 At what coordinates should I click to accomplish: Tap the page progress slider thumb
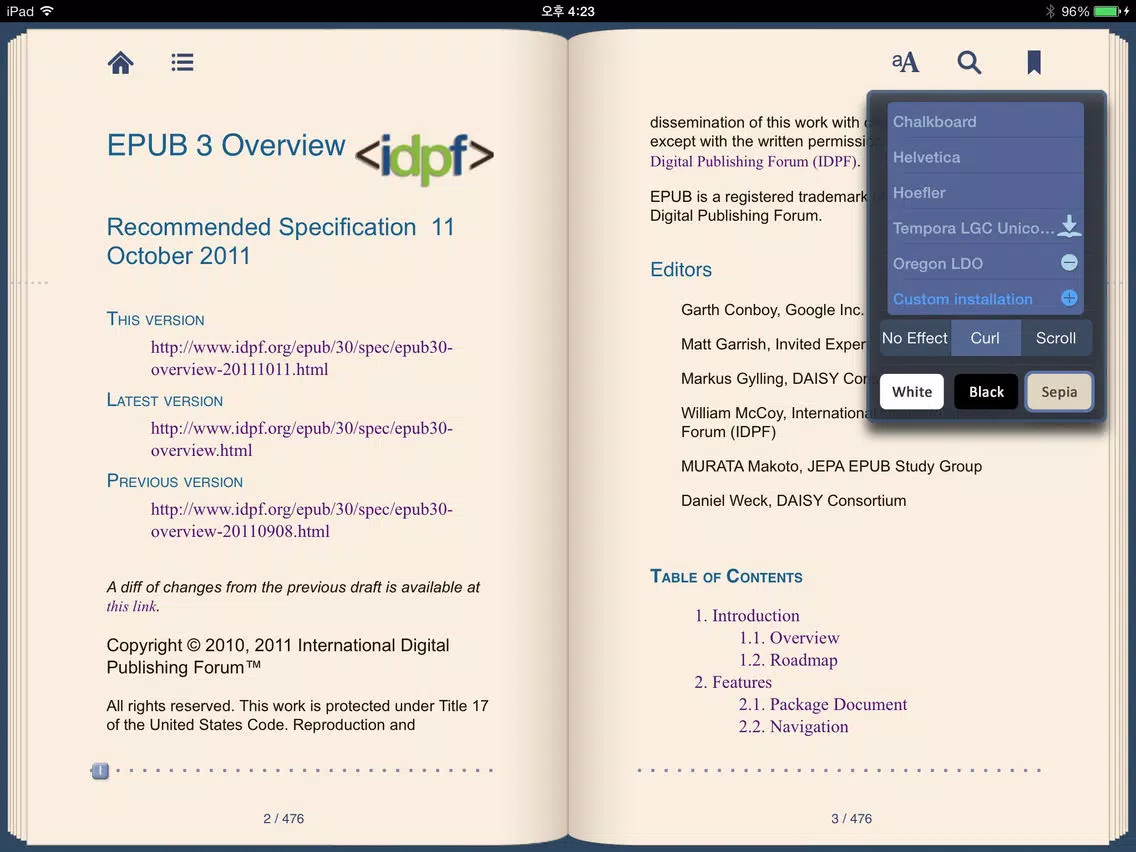100,771
